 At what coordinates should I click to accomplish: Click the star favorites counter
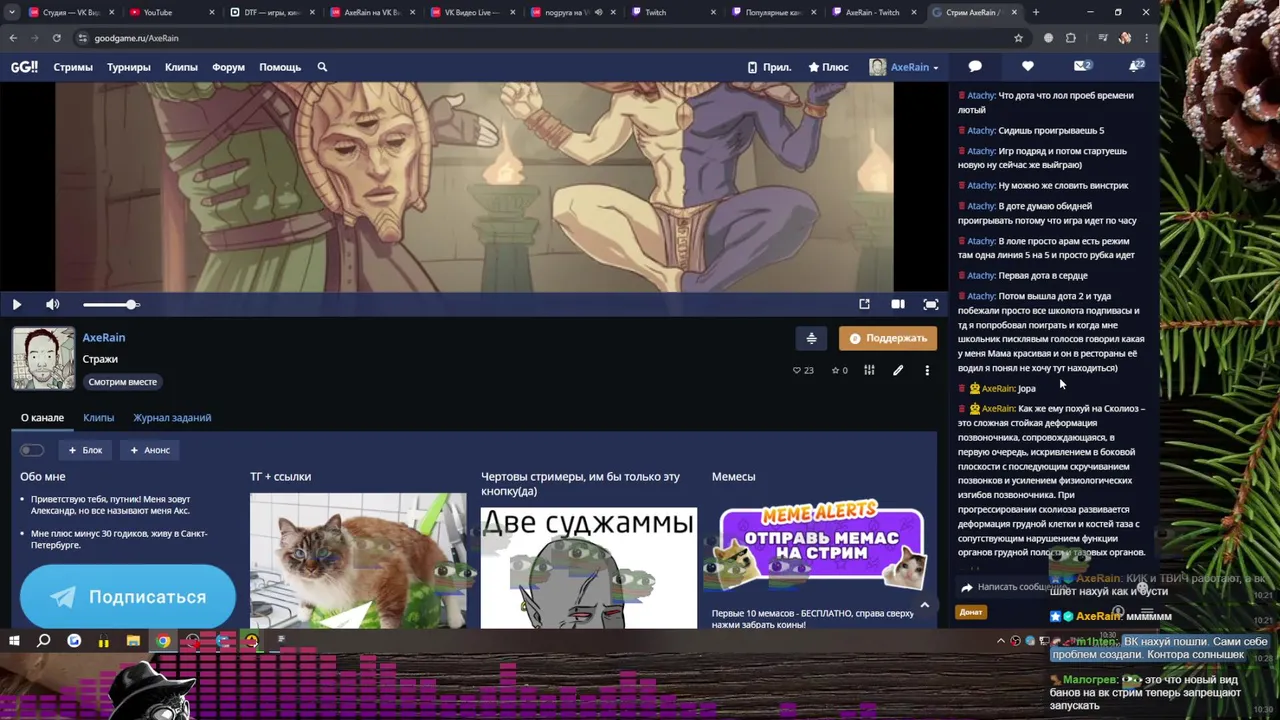tap(839, 370)
